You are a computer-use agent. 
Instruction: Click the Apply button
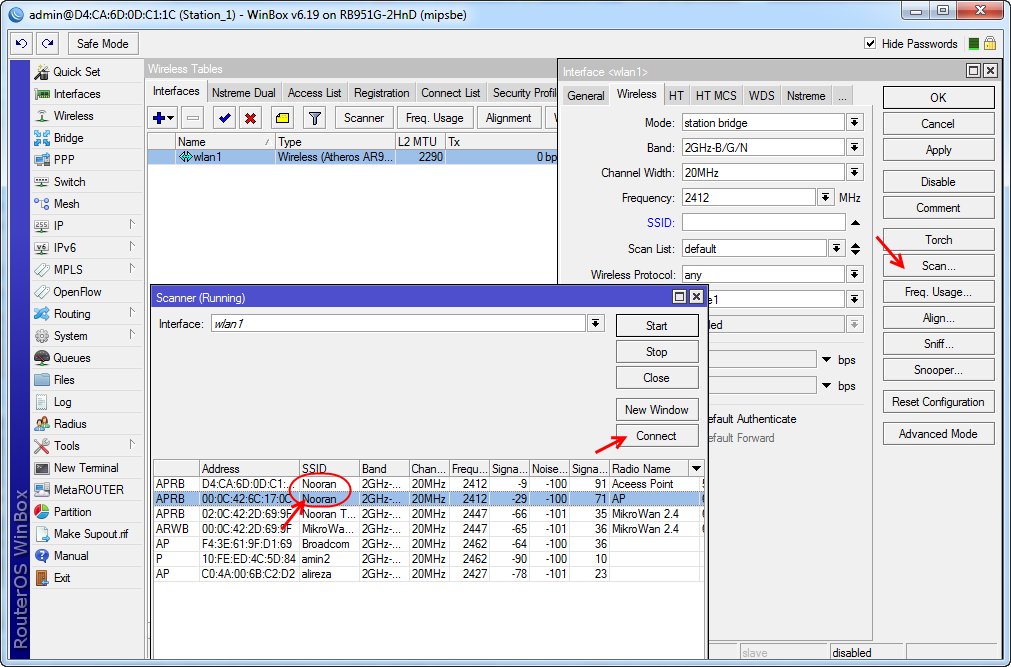coord(938,150)
